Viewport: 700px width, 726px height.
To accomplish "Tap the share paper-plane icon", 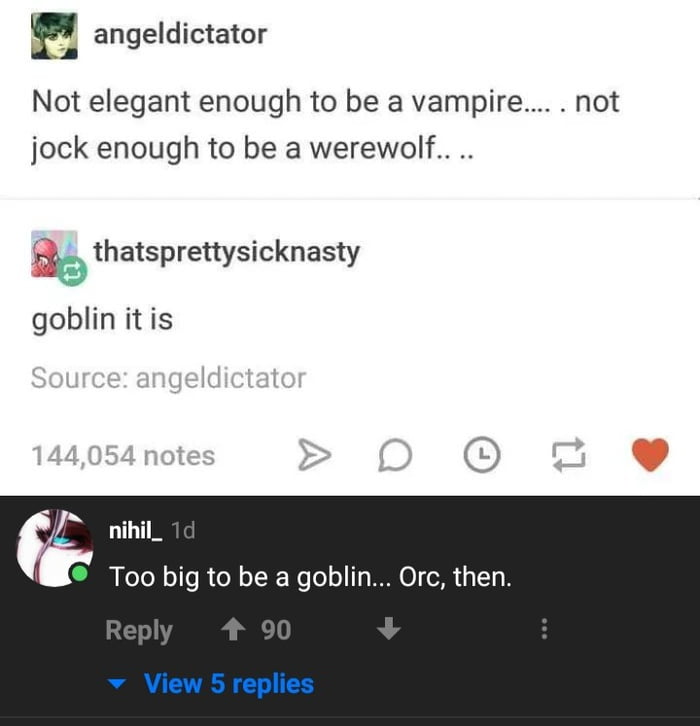I will tap(314, 455).
